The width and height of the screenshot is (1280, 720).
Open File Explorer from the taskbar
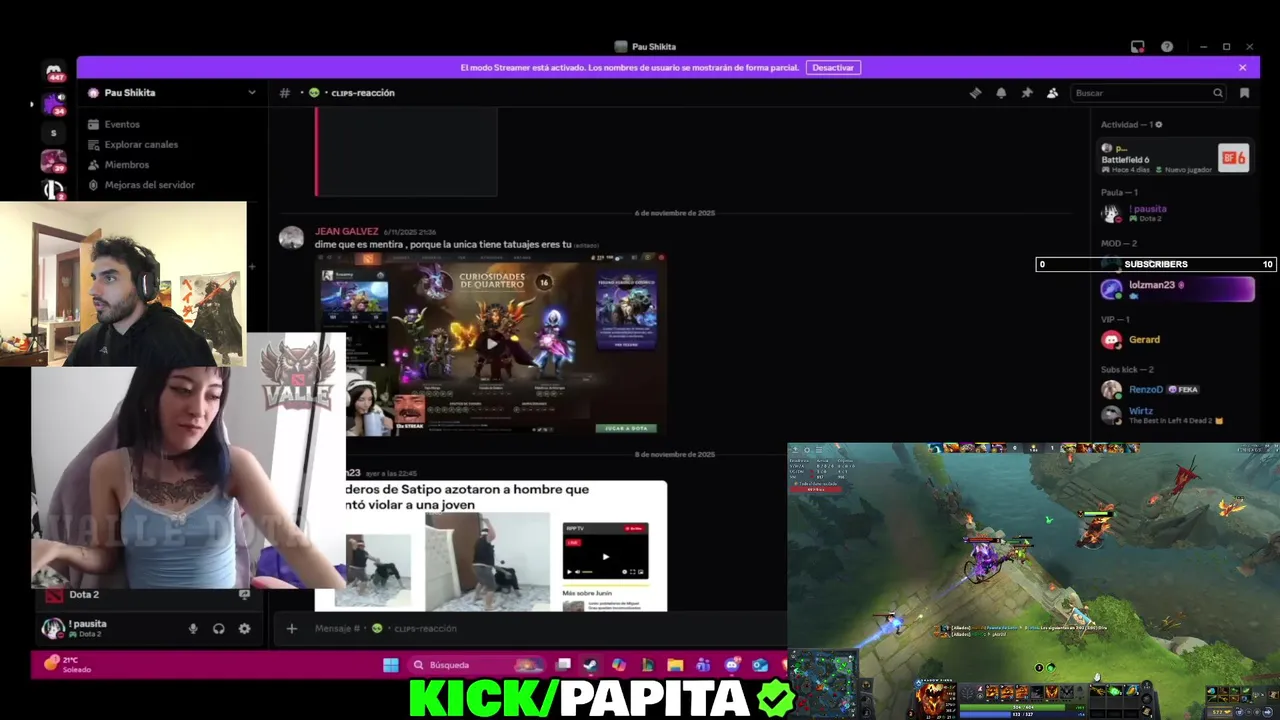pos(675,665)
